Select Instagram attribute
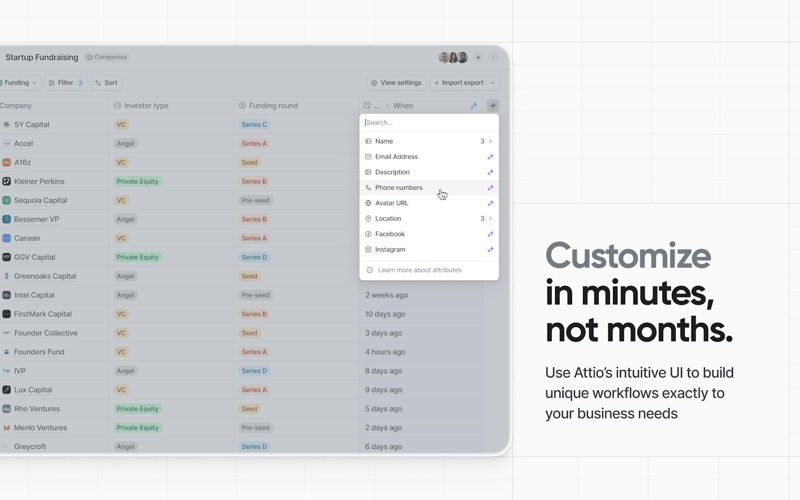This screenshot has width=800, height=500. (x=429, y=249)
